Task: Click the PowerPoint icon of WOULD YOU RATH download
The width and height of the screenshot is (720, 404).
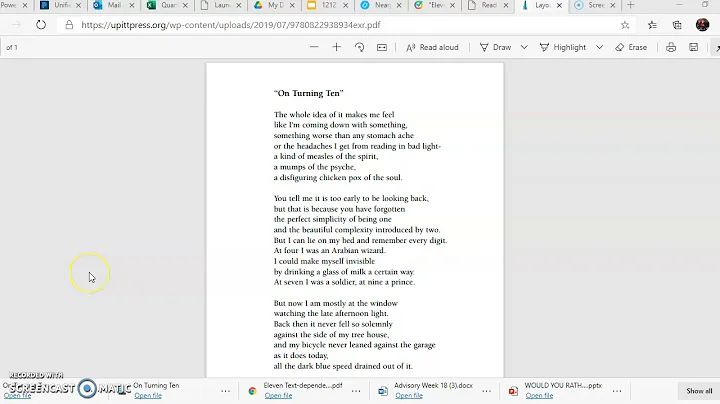Action: click(x=513, y=391)
